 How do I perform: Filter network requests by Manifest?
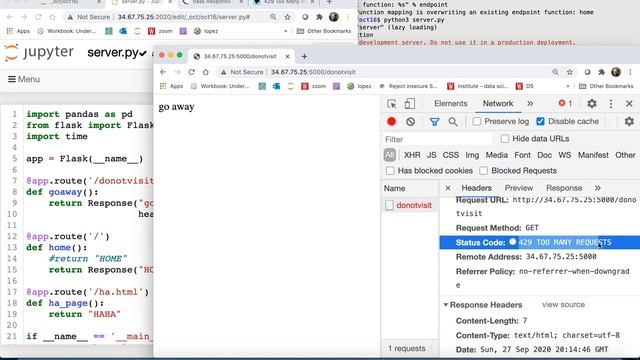(x=593, y=155)
